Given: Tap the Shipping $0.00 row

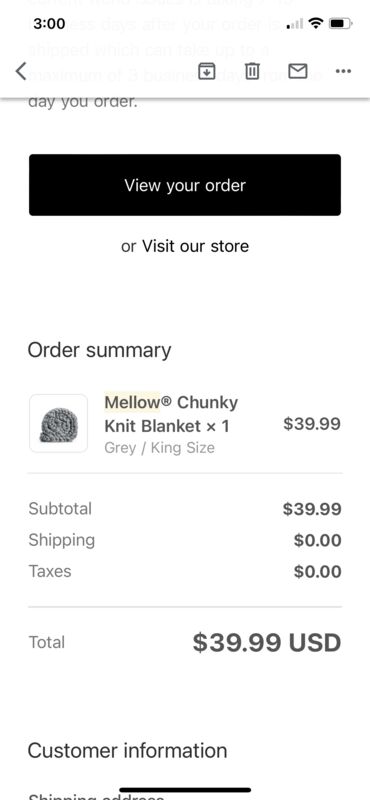Looking at the screenshot, I should tap(185, 540).
